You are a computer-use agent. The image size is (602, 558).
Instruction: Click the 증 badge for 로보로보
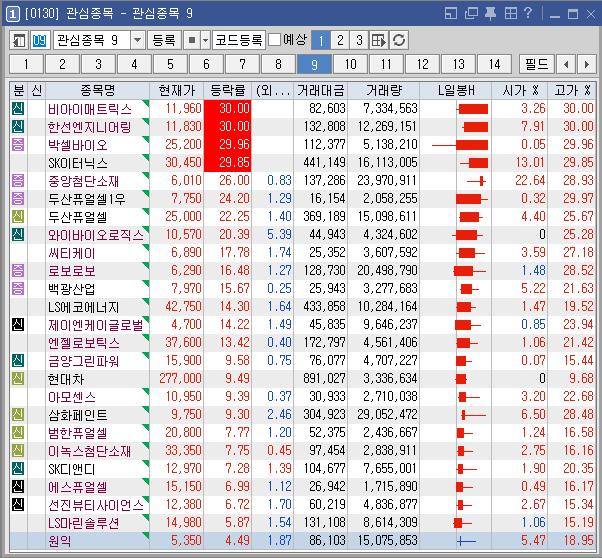(x=18, y=270)
